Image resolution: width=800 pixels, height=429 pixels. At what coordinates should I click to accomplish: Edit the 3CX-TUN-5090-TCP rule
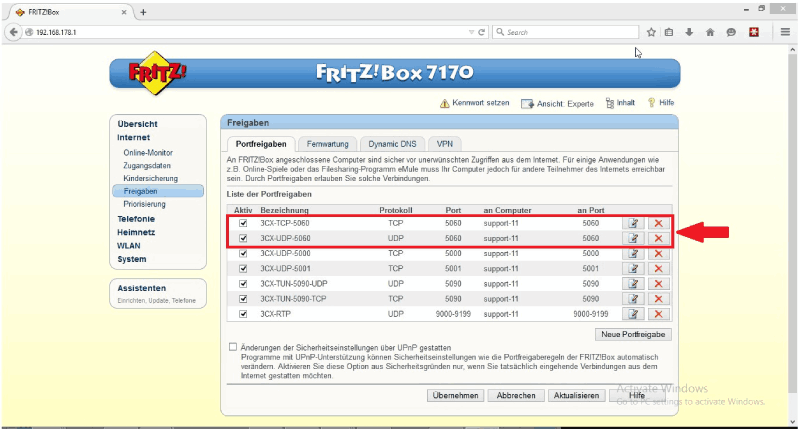[633, 299]
